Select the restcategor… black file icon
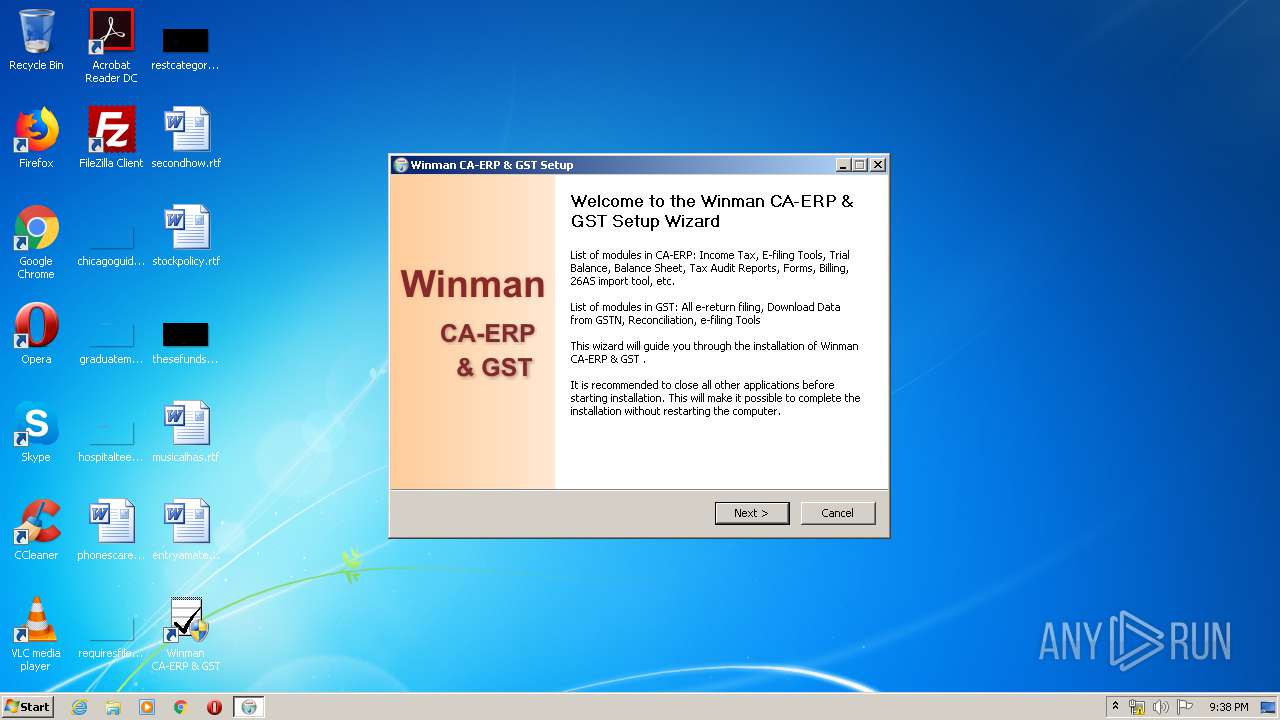This screenshot has width=1280, height=720. (x=185, y=47)
